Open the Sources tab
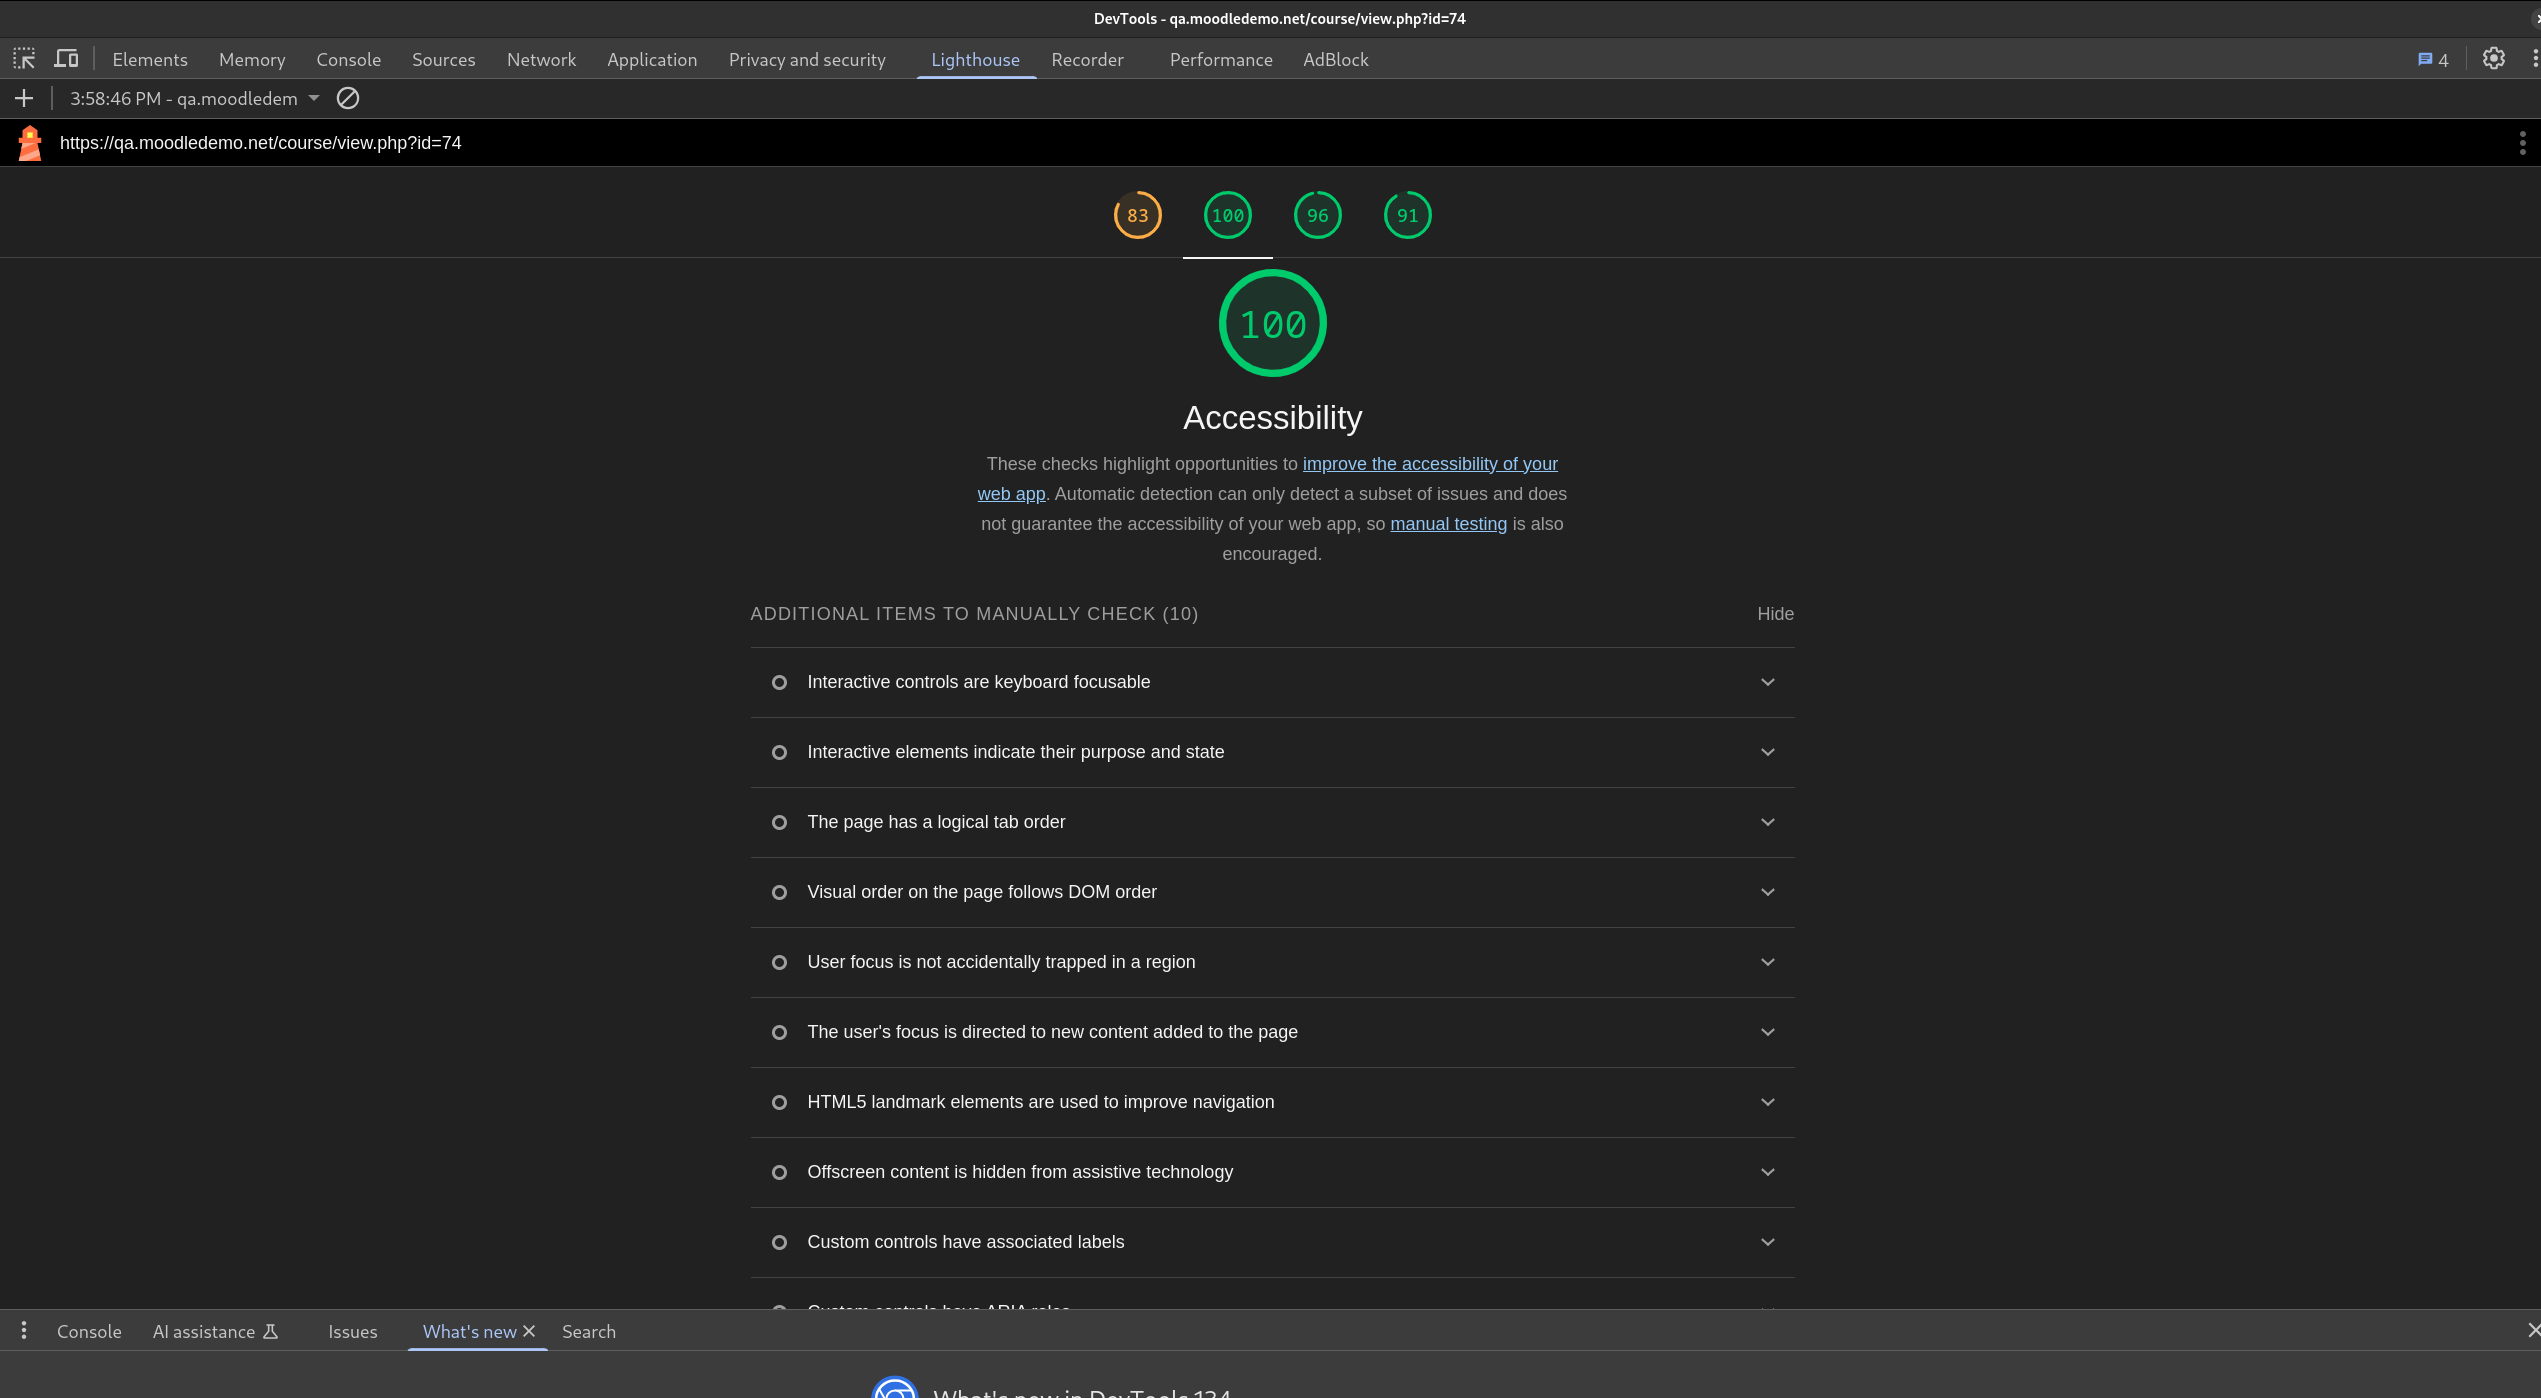 pos(444,59)
